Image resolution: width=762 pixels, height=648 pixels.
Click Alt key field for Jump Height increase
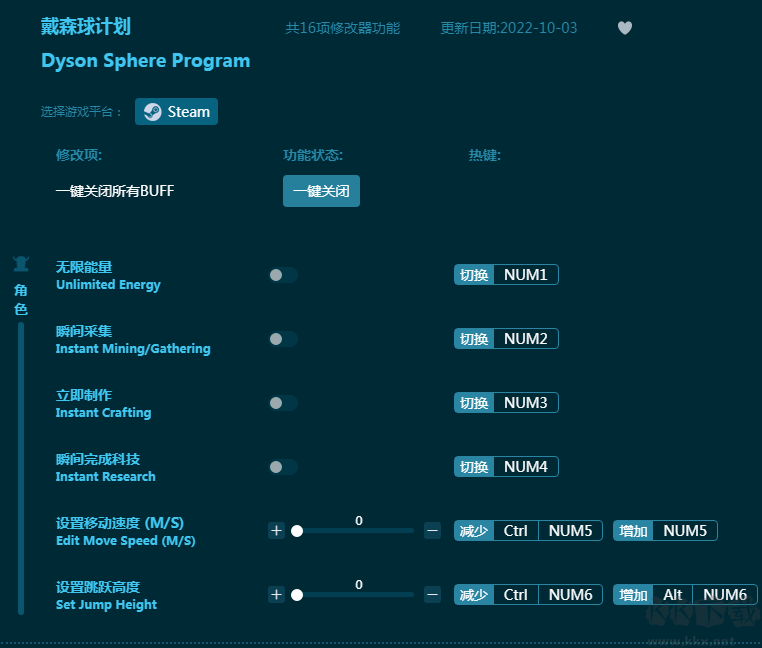pyautogui.click(x=673, y=595)
